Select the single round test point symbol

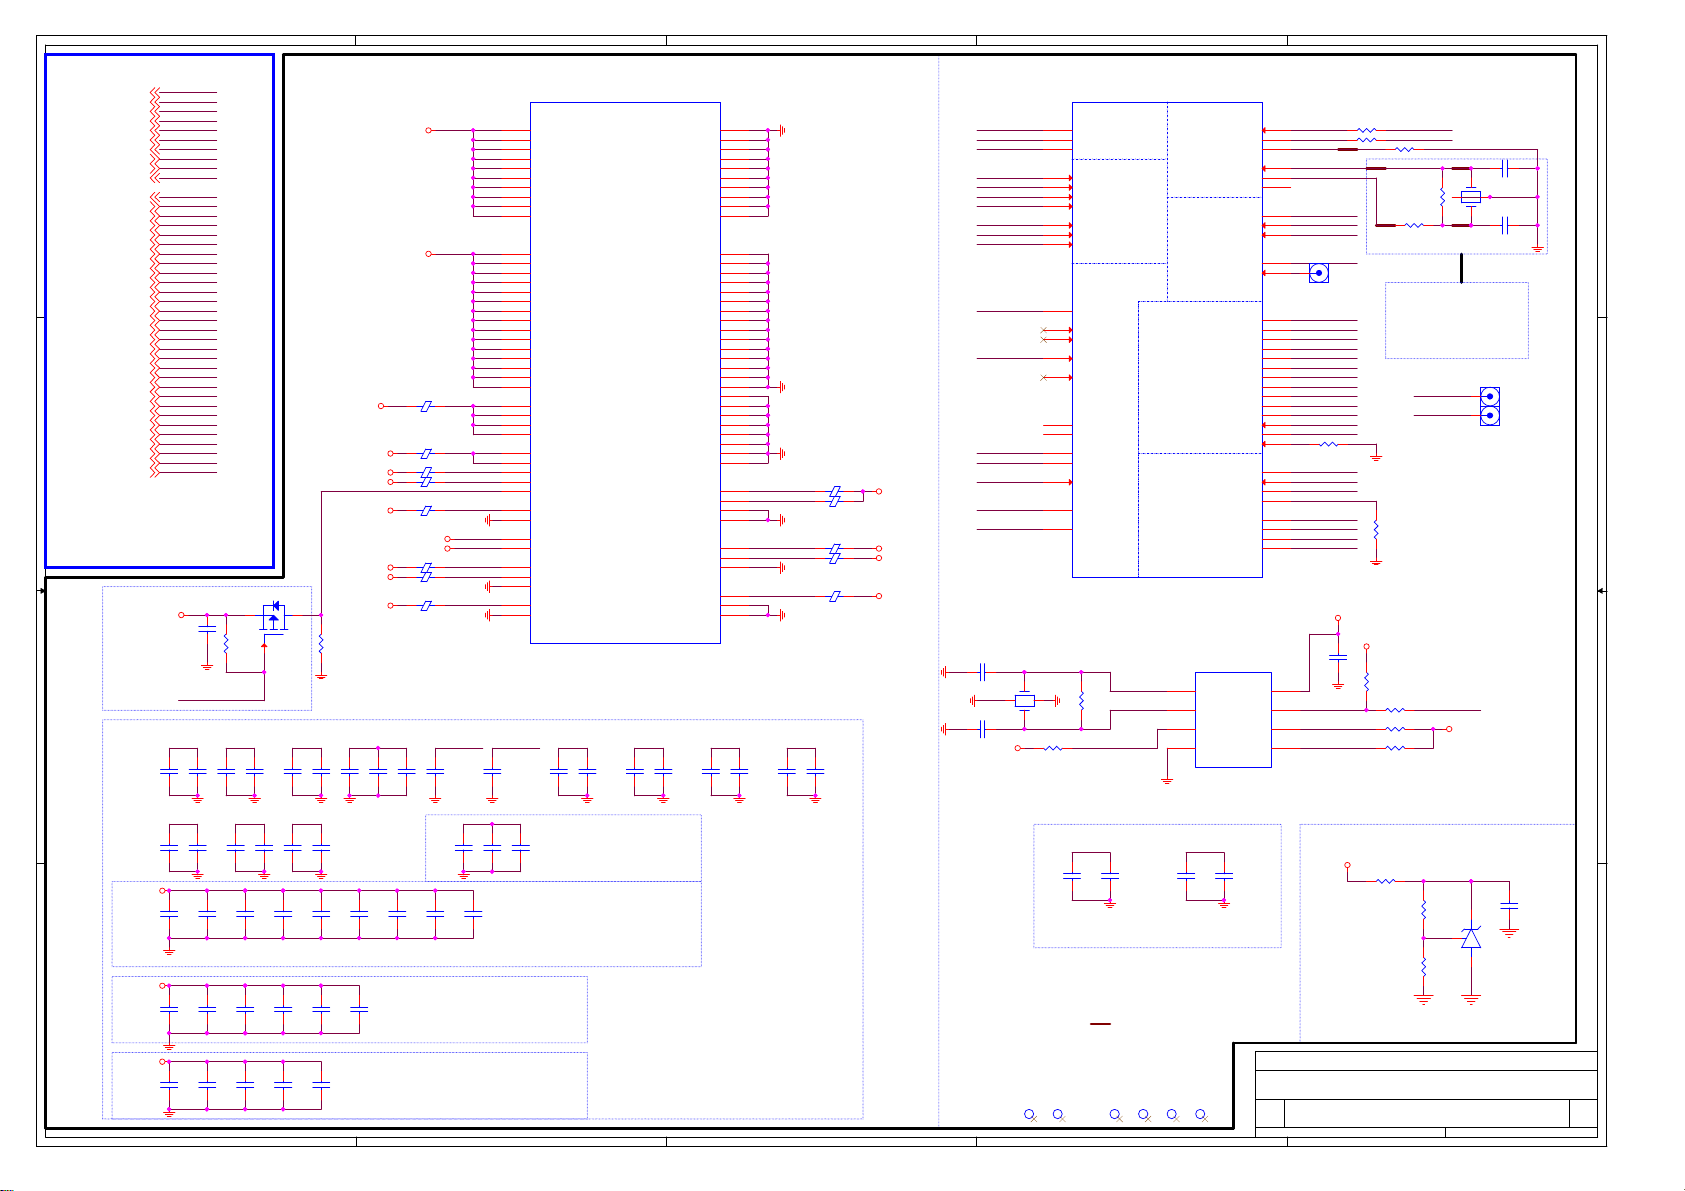click(1319, 273)
